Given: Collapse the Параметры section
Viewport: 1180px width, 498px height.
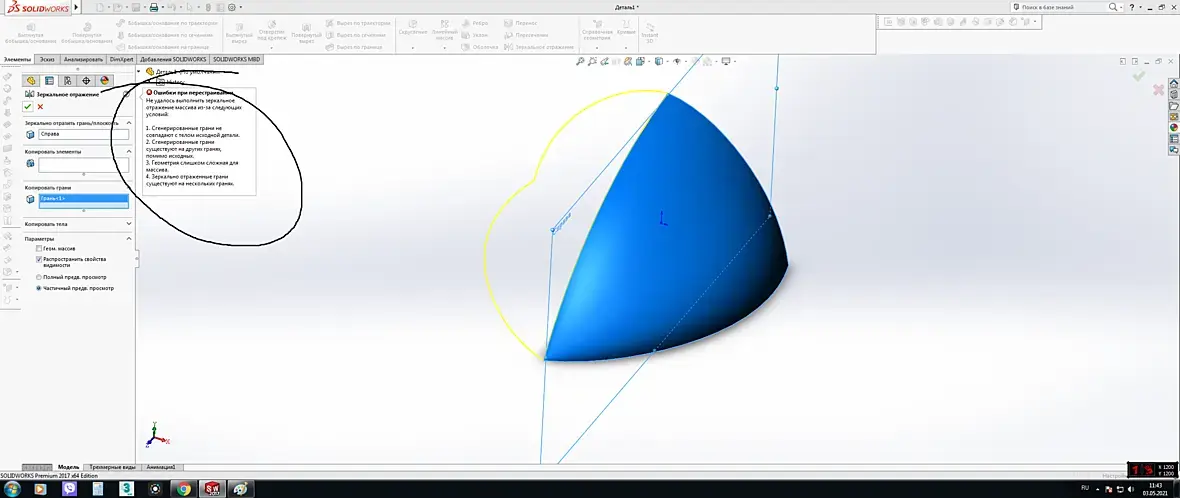Looking at the screenshot, I should (x=129, y=238).
